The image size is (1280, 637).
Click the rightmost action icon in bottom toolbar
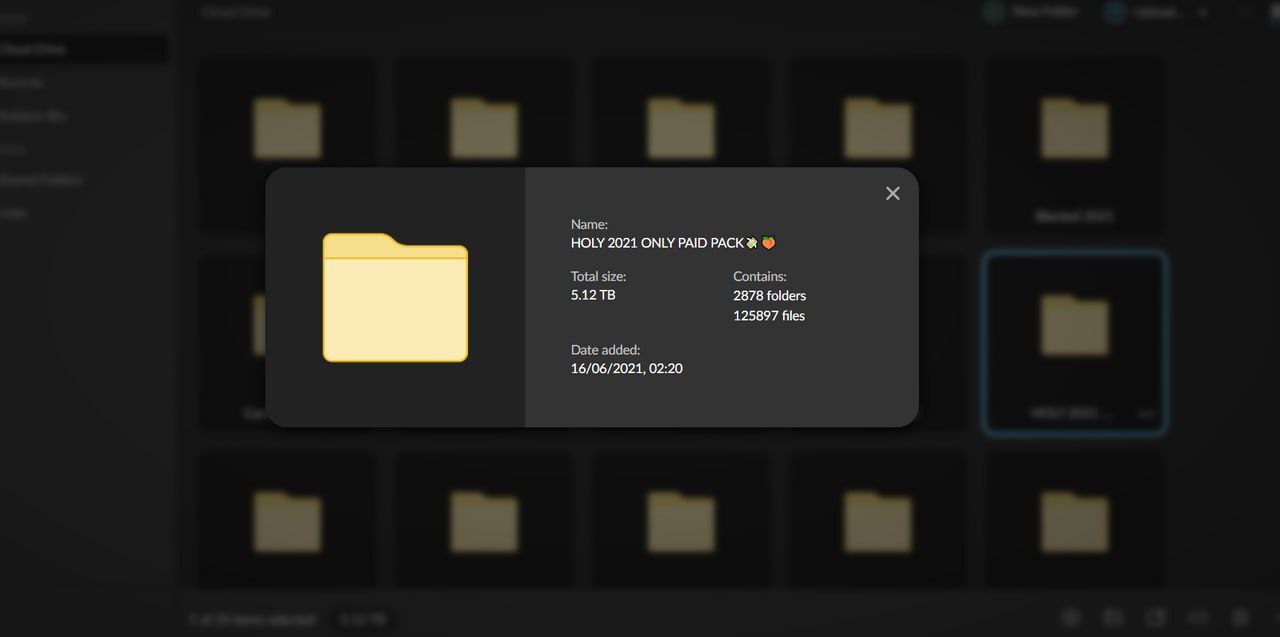click(x=1240, y=619)
